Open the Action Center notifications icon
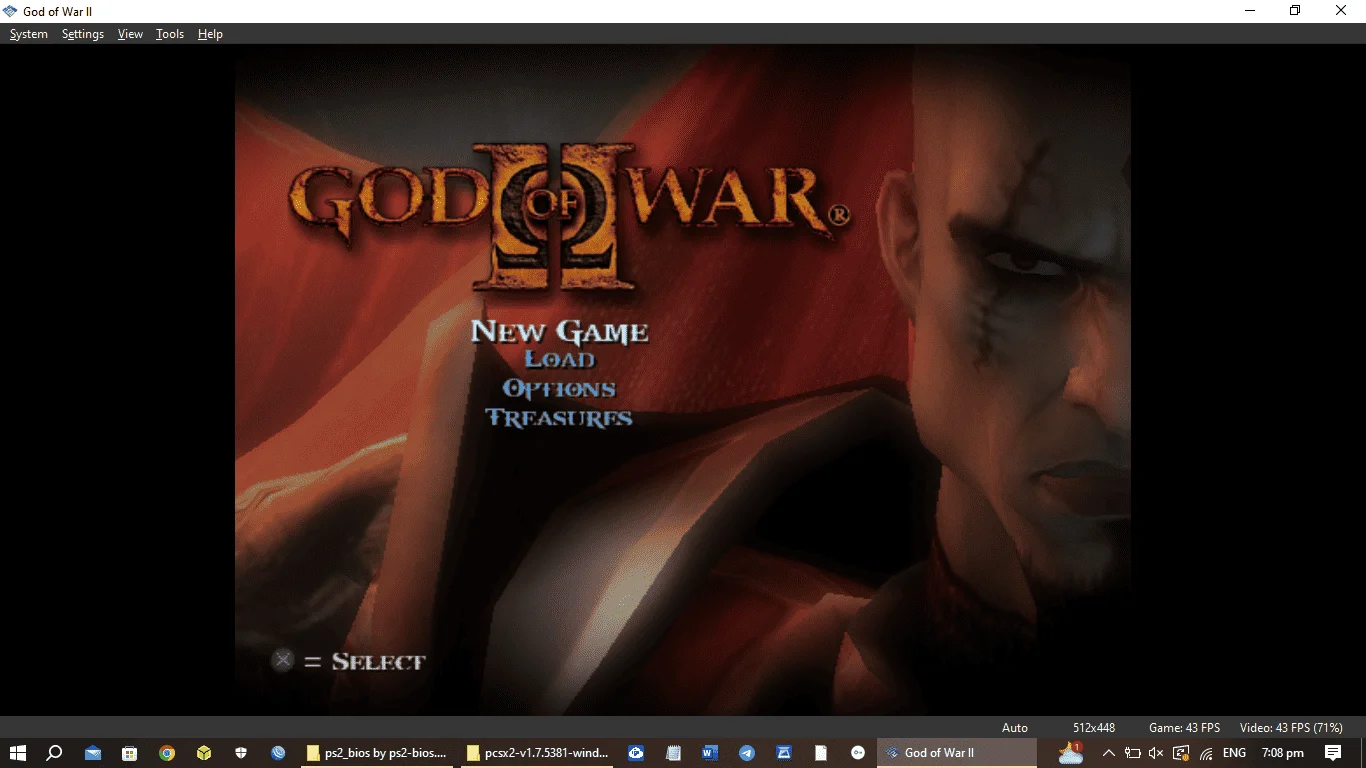 [x=1333, y=753]
